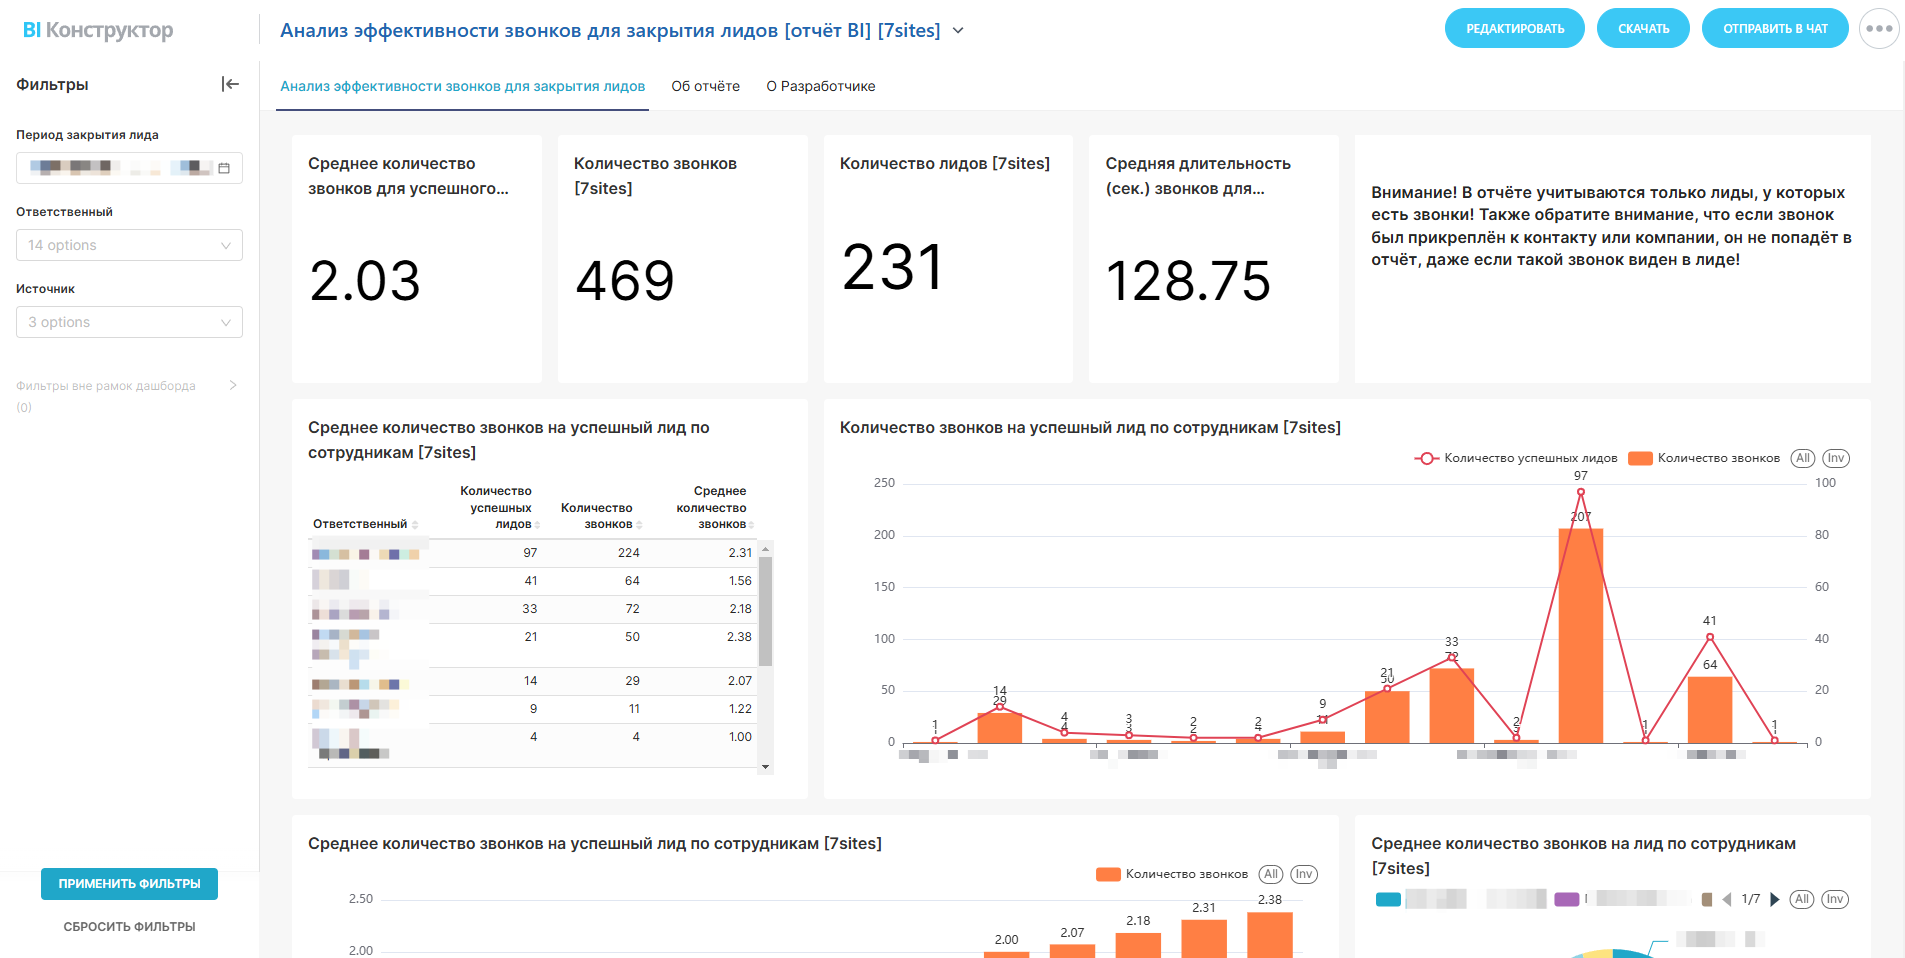Click the KPI value 469

point(625,281)
